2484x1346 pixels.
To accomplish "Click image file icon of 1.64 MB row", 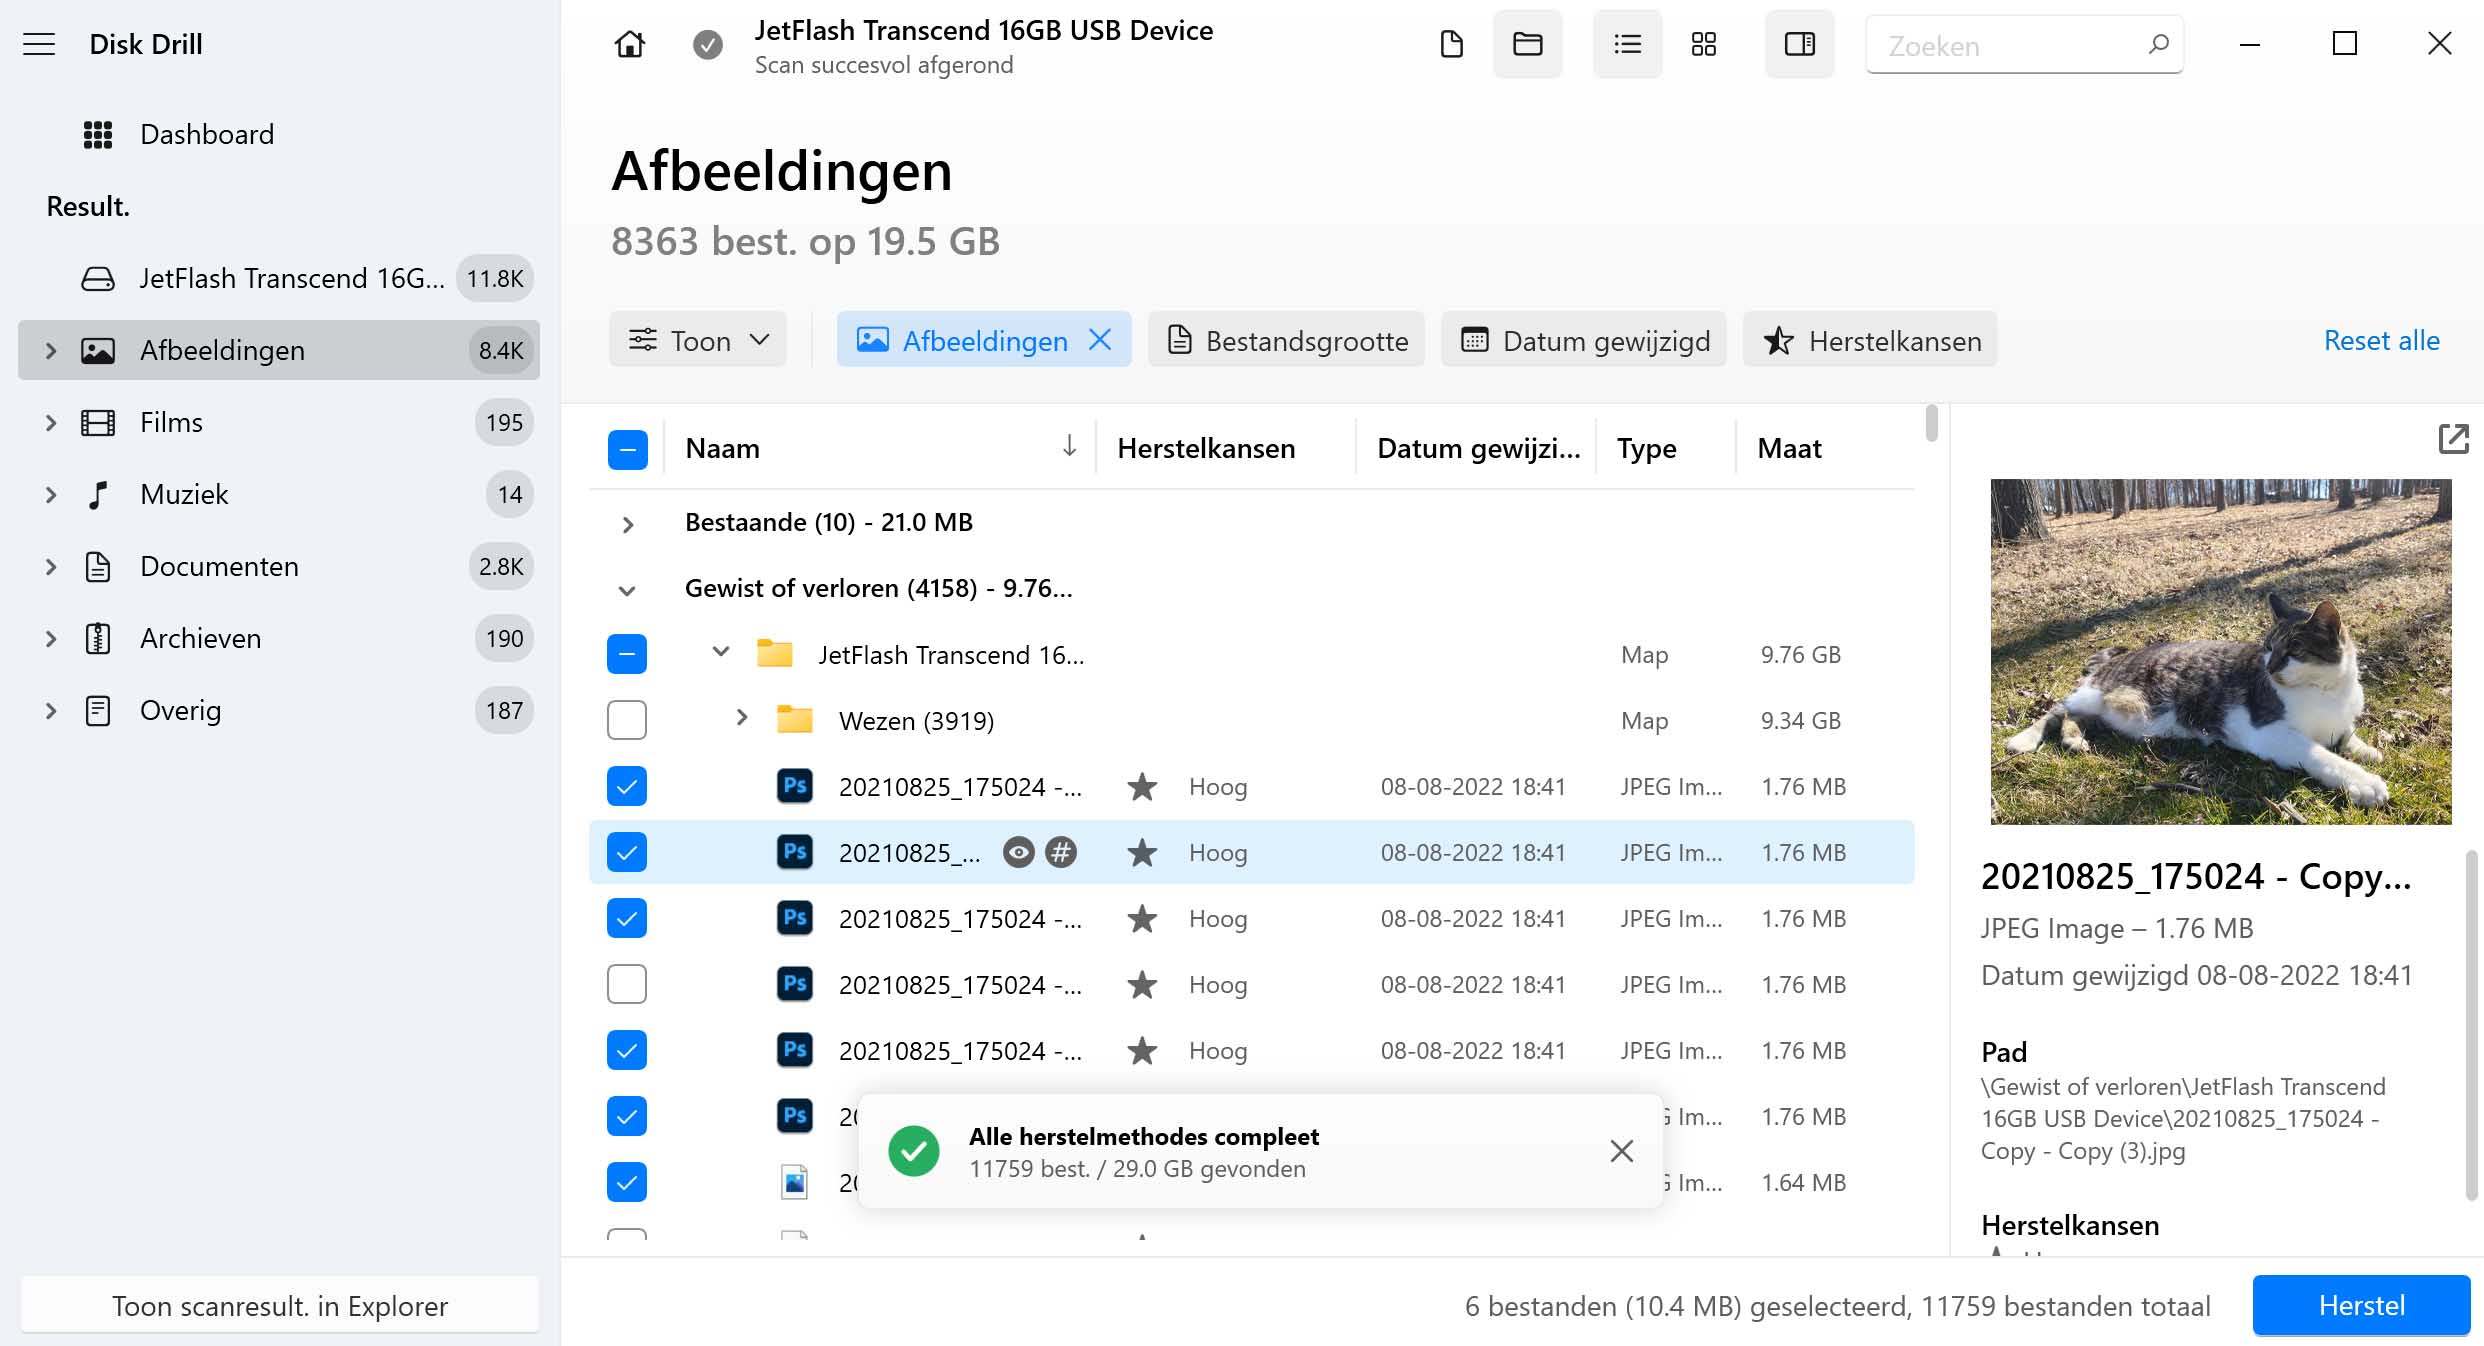I will (794, 1181).
